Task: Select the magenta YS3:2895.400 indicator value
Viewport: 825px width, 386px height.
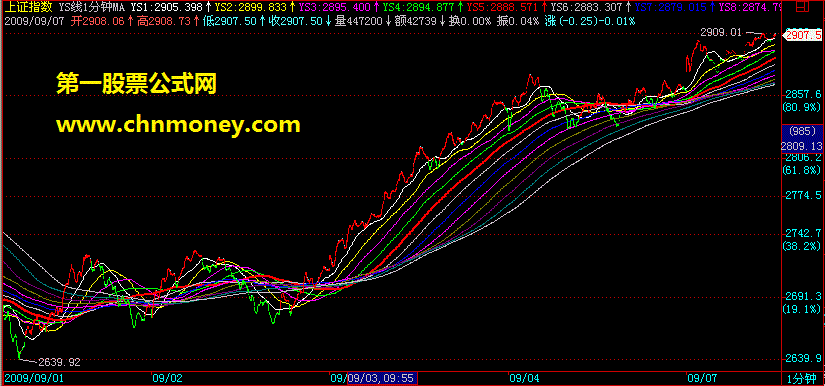Action: 335,7
